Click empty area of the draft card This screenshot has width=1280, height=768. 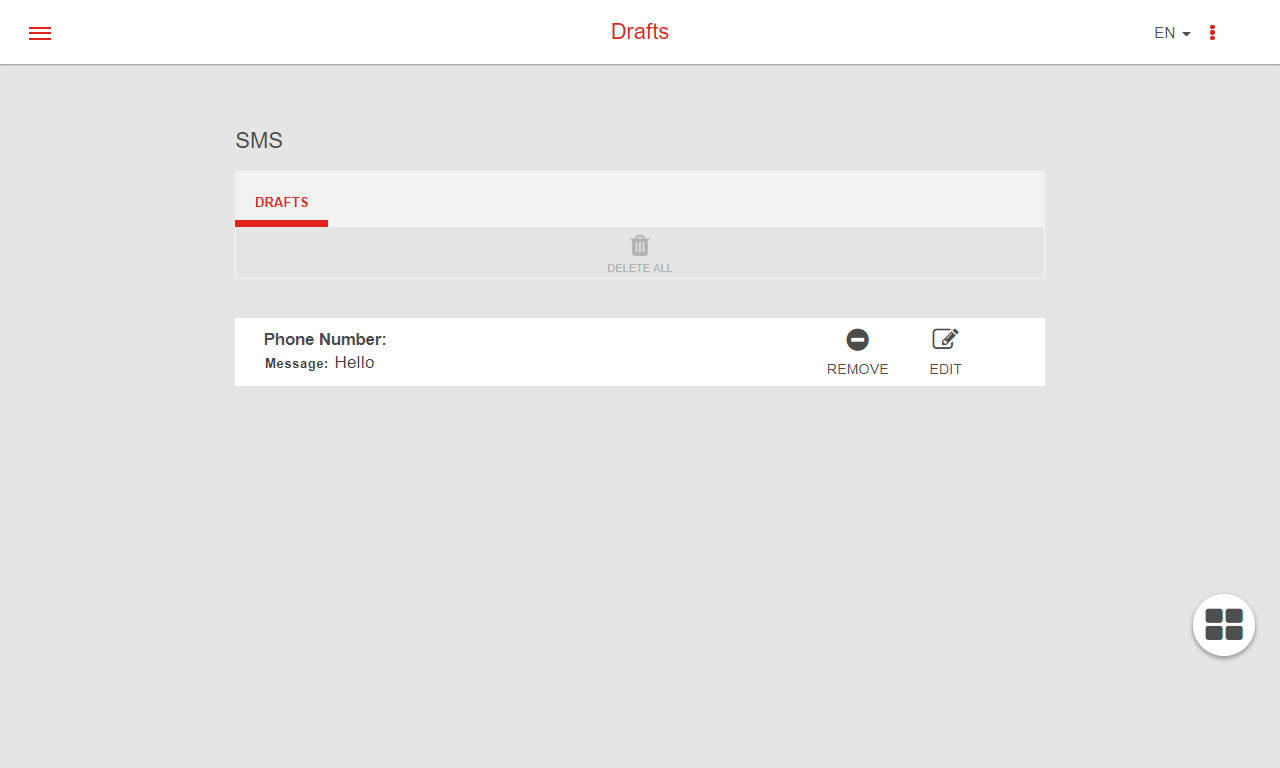600,352
